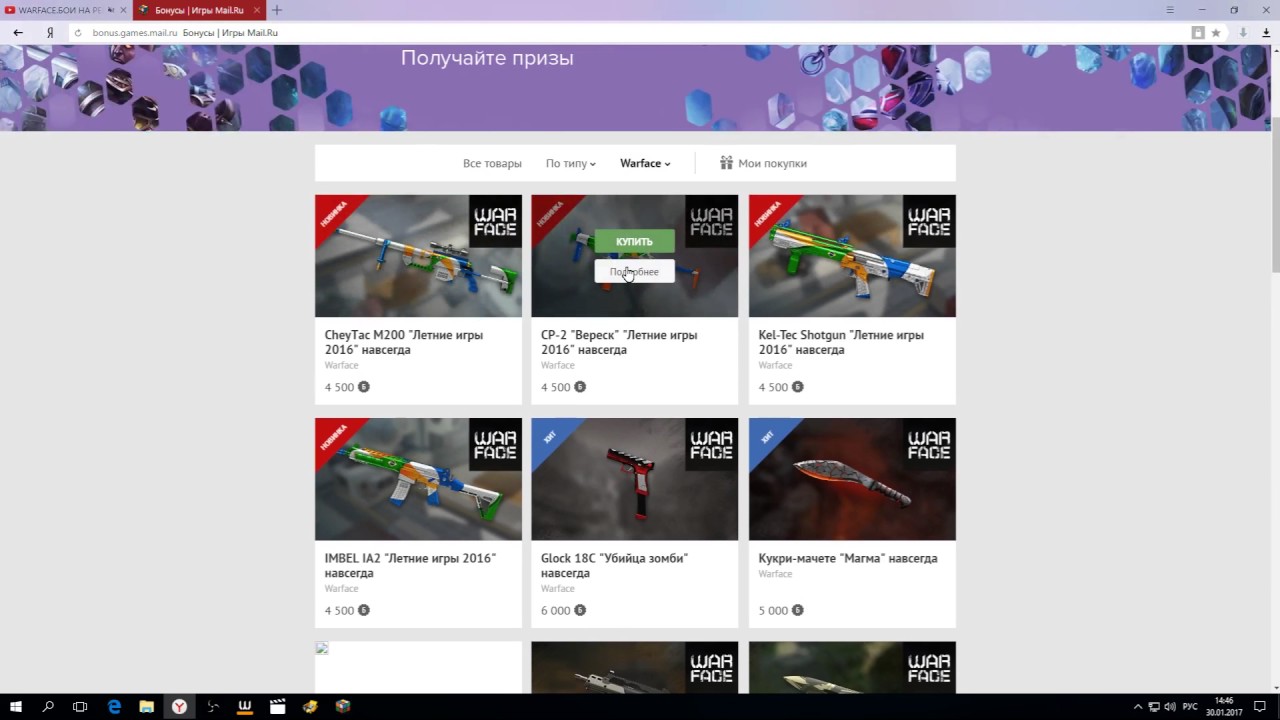Click the Kel-Tec Shotgun product image
The image size is (1280, 720).
pyautogui.click(x=852, y=256)
